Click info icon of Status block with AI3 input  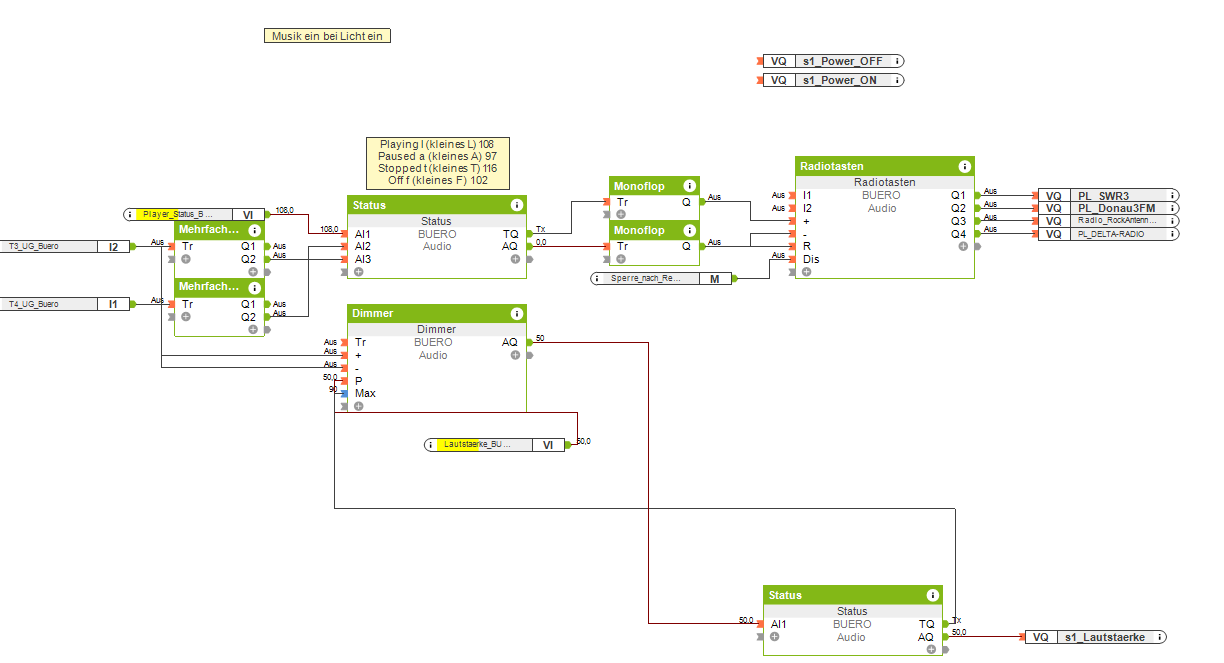516,205
